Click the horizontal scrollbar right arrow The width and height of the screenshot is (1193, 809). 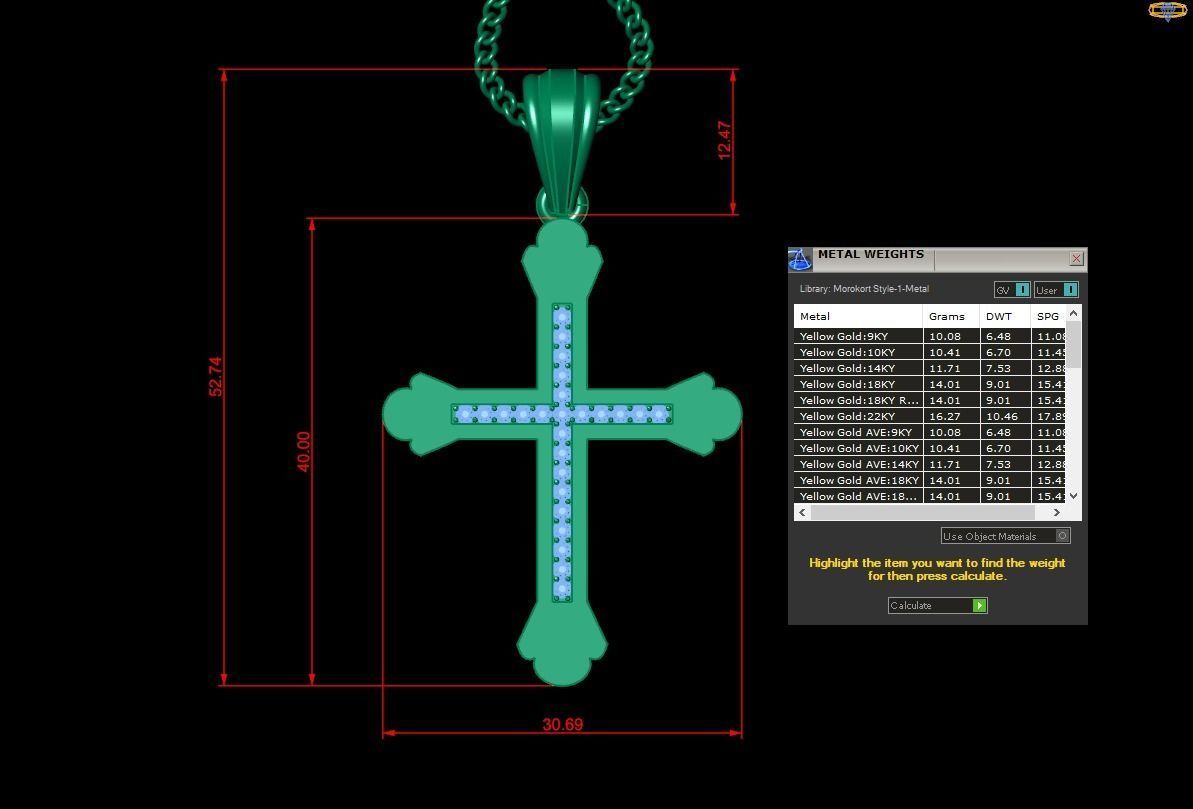click(1057, 512)
